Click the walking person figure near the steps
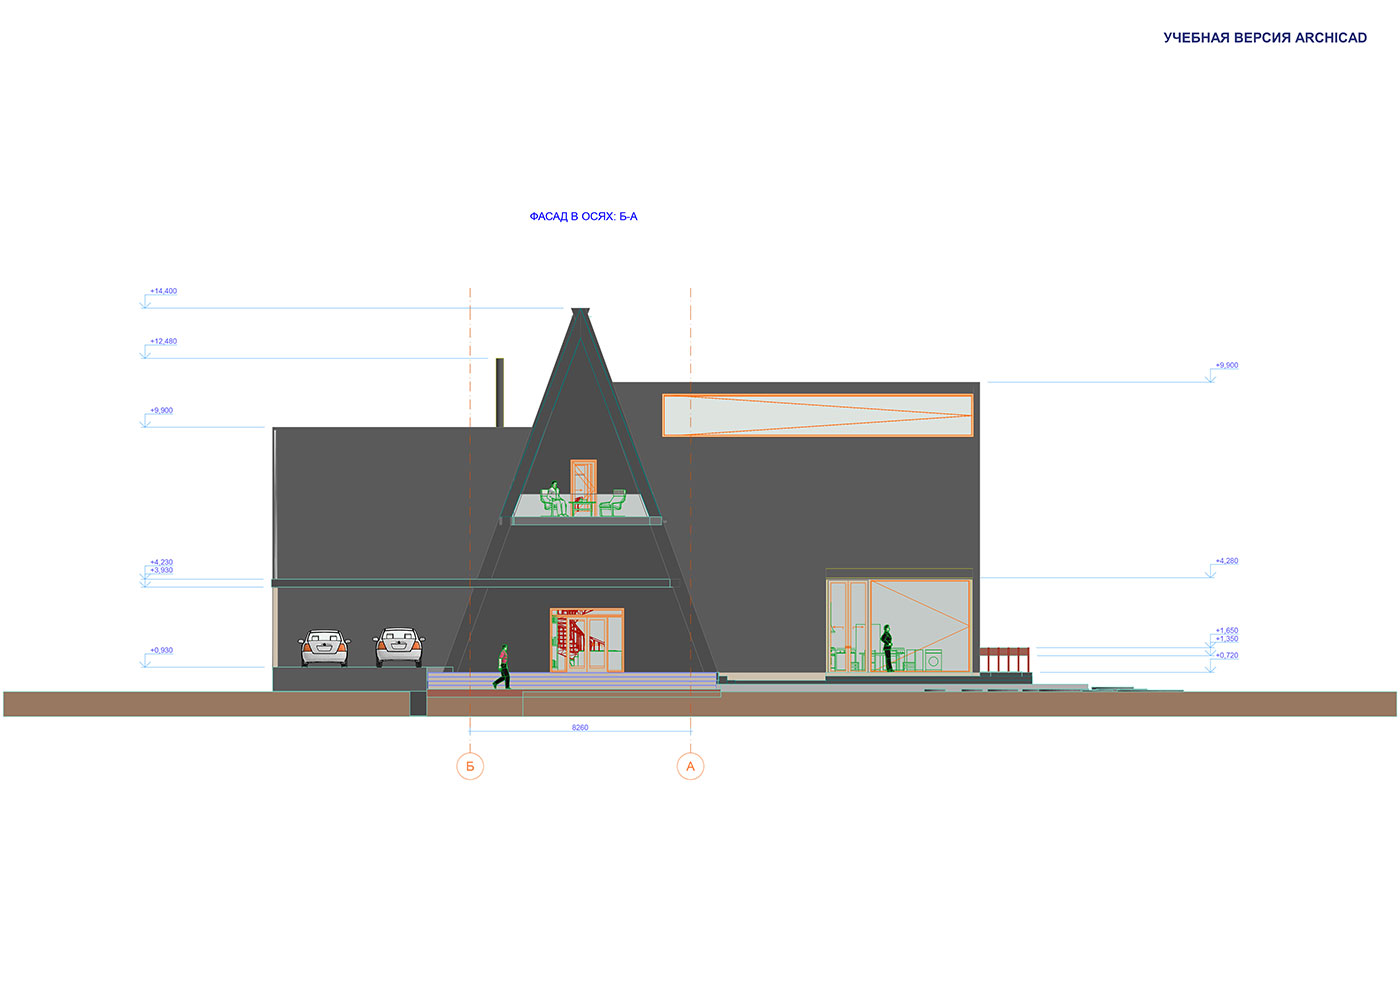The height and width of the screenshot is (990, 1400). (502, 667)
